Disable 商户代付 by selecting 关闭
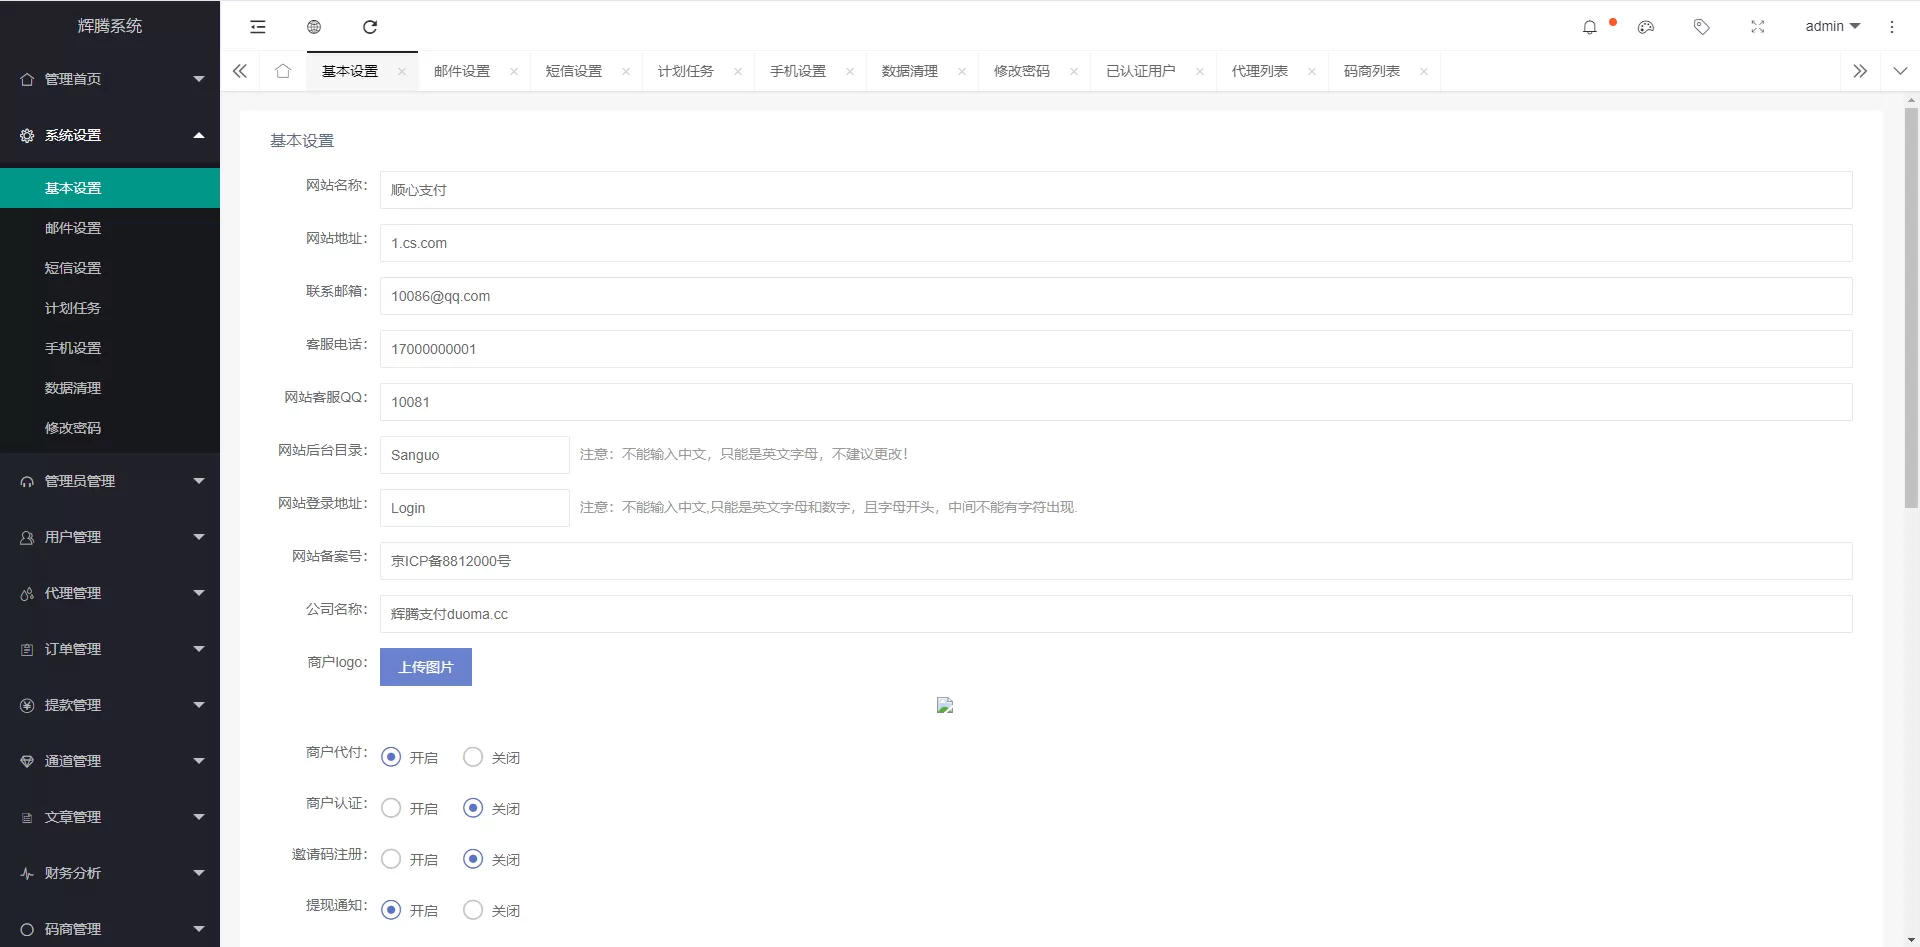The image size is (1920, 947). [473, 758]
